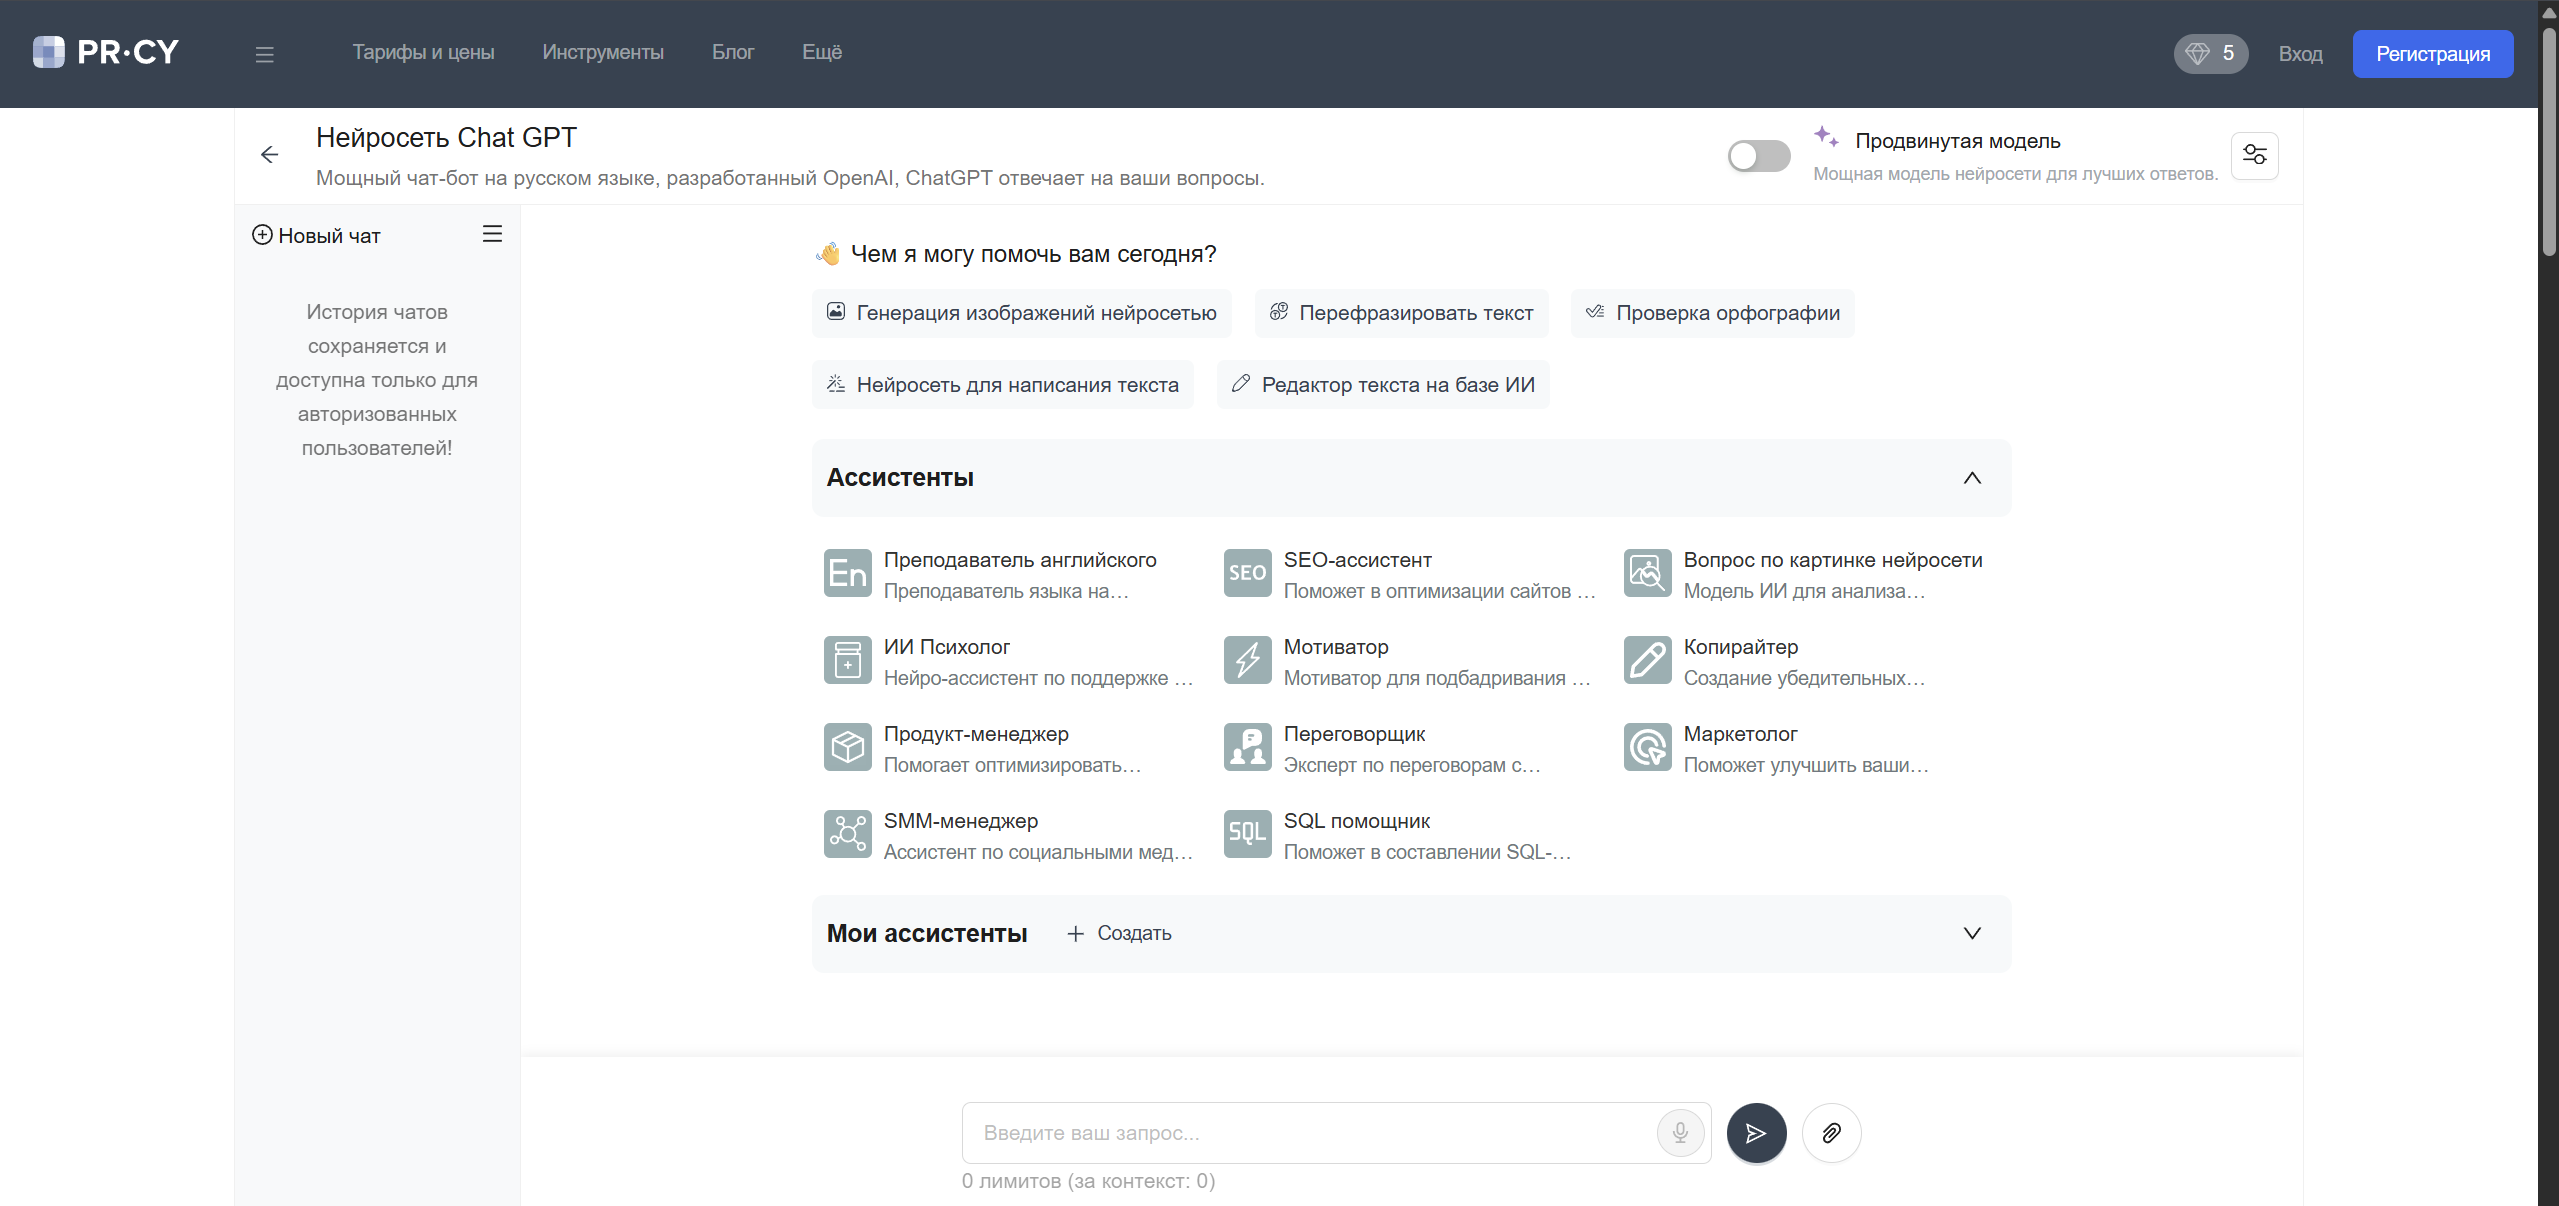Select the ИИ Психолог title text

click(x=946, y=647)
